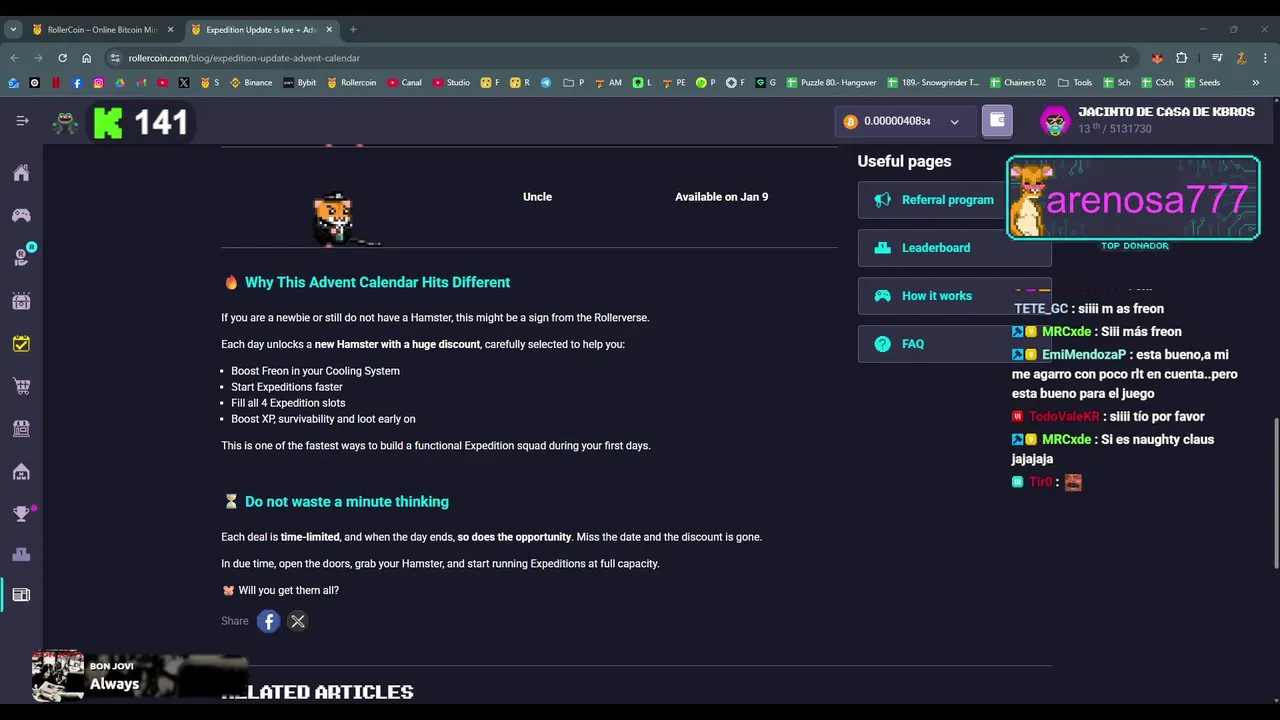Go to browser home page

[86, 58]
